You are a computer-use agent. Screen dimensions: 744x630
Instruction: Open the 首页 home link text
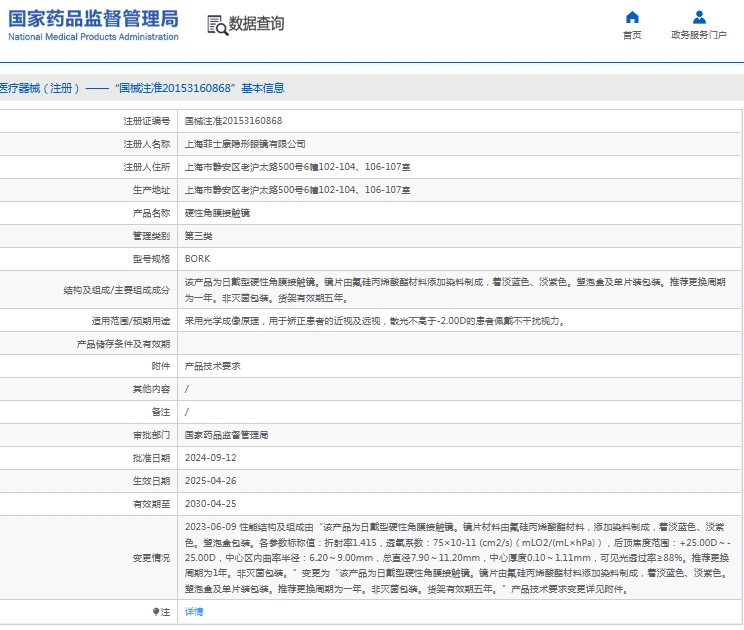coord(632,35)
